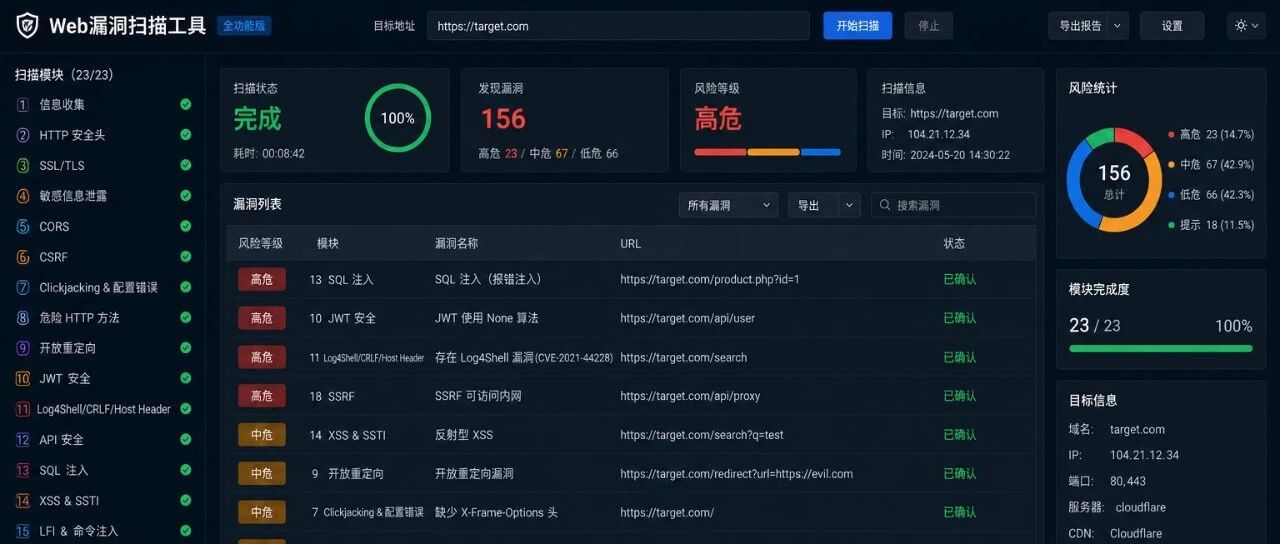Toggle the SSL/TLS module green checkmark

point(186,165)
